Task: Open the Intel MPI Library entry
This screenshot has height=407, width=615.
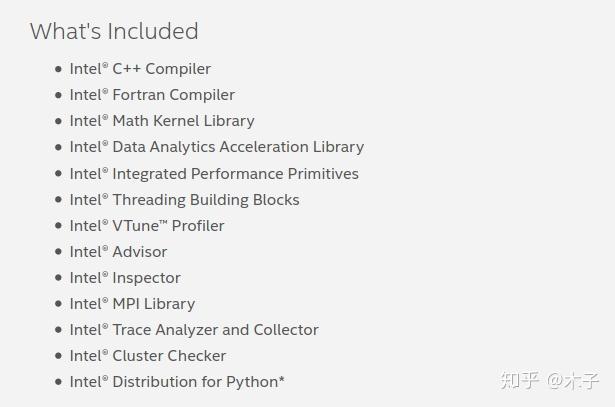Action: coord(132,303)
